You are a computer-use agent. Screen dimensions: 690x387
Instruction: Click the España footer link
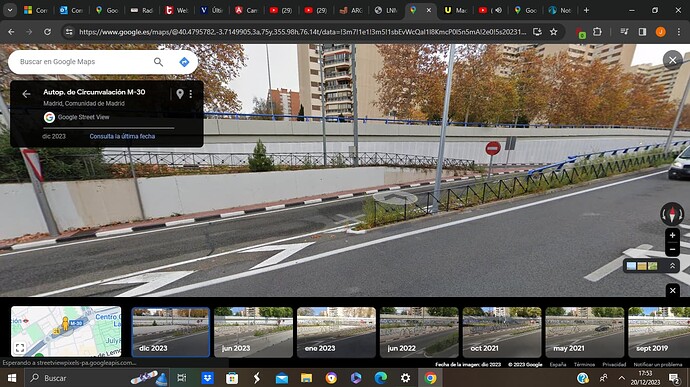click(x=558, y=364)
